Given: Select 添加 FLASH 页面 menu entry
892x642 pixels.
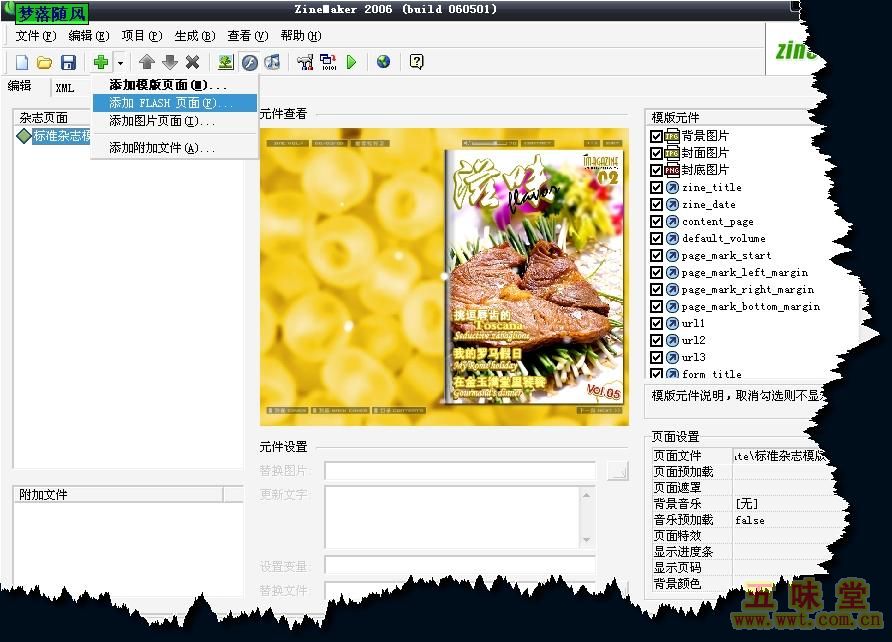Looking at the screenshot, I should pyautogui.click(x=168, y=103).
